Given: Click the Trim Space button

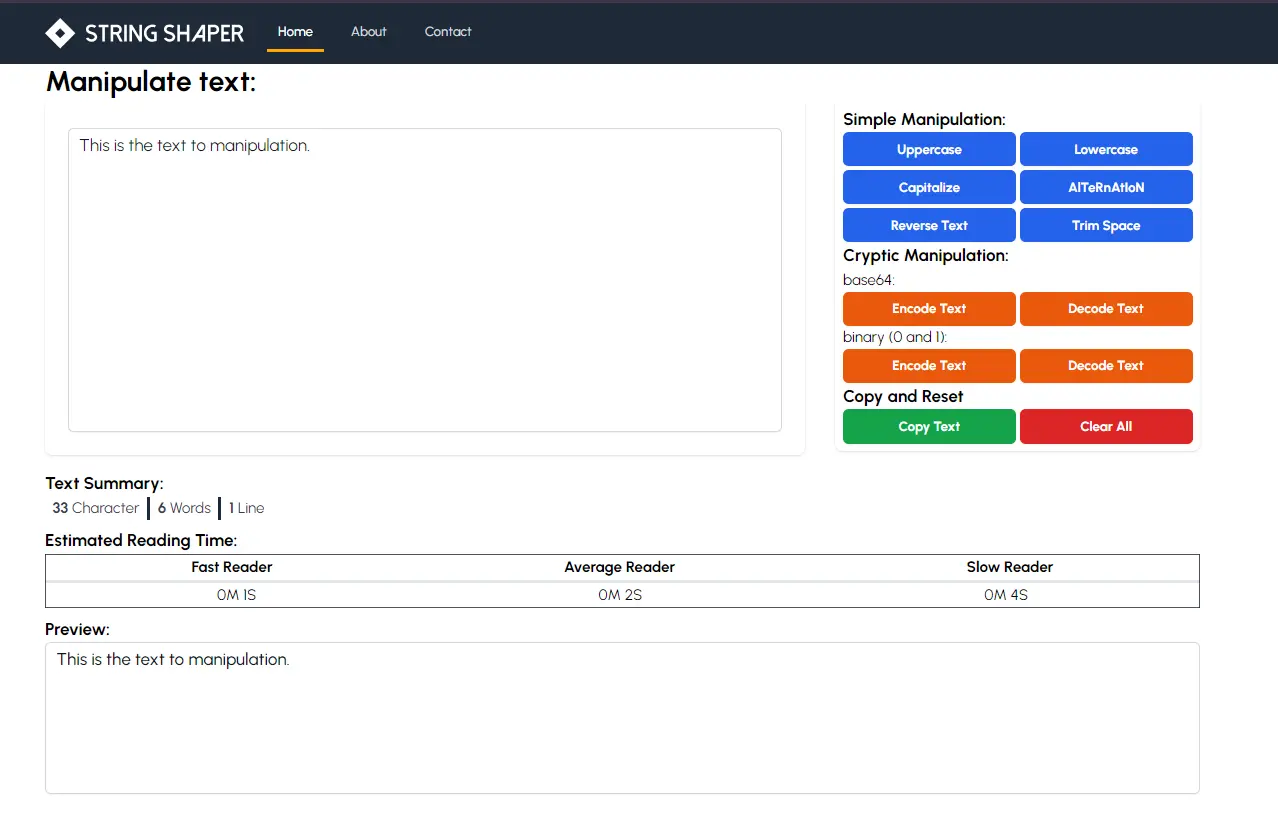Looking at the screenshot, I should 1106,225.
